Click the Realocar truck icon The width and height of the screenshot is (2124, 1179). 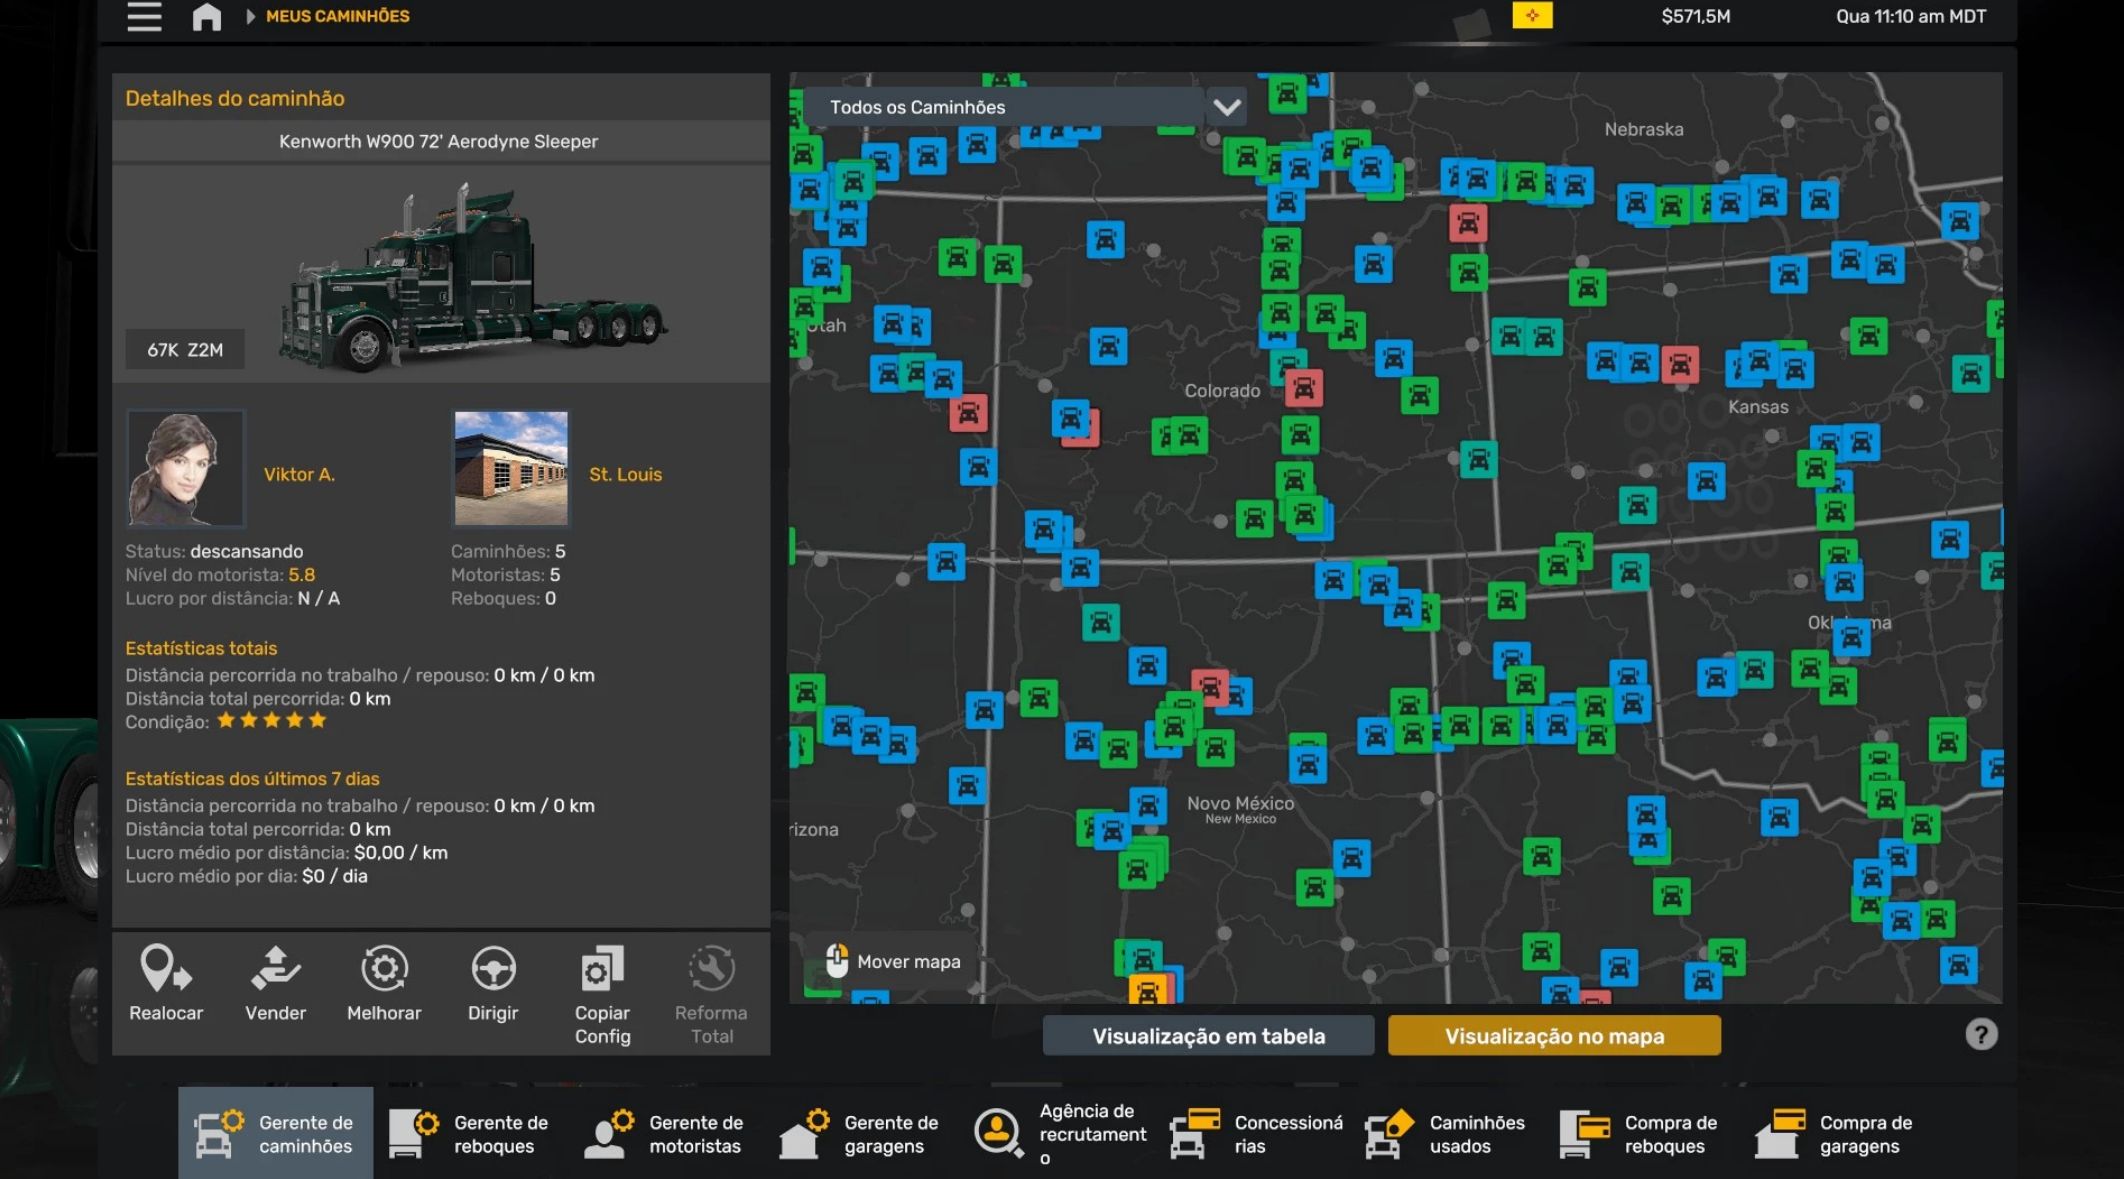(165, 968)
